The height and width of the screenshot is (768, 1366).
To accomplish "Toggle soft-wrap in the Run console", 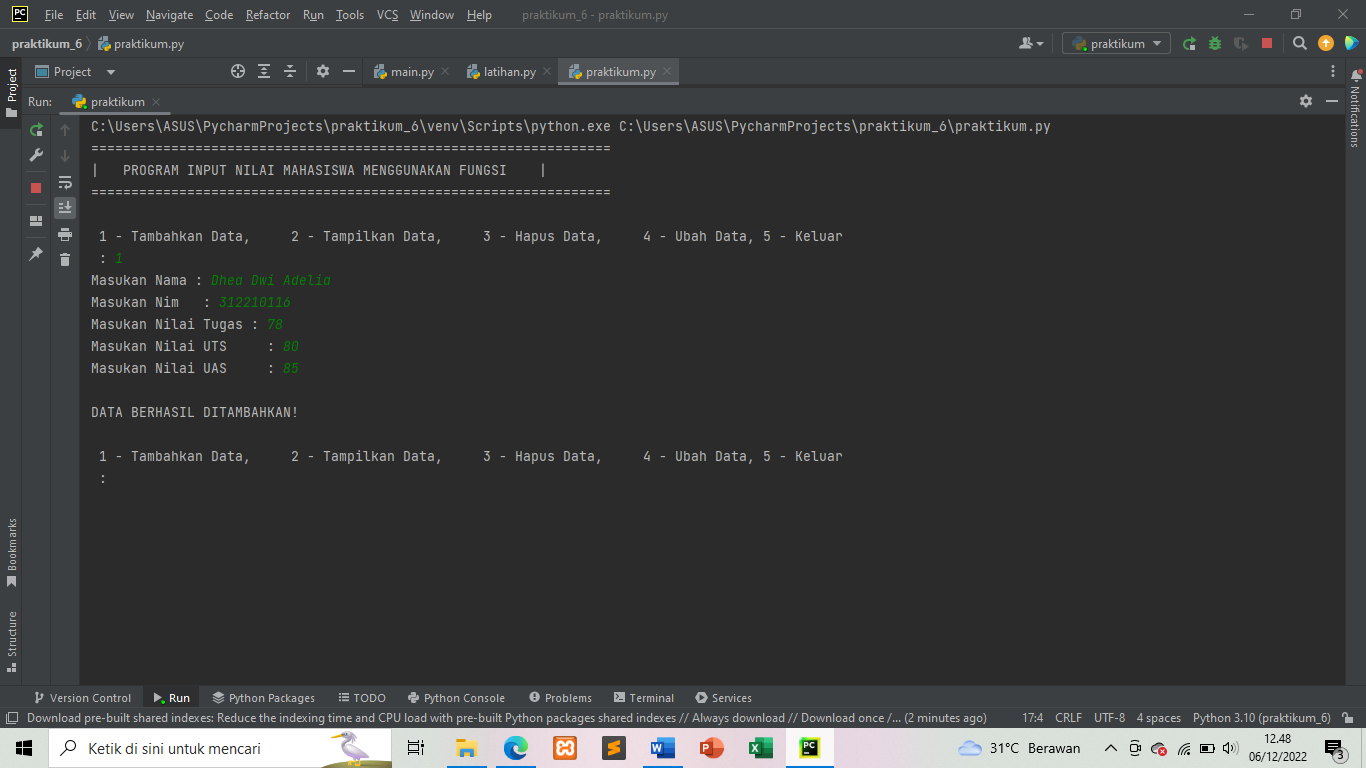I will point(65,183).
